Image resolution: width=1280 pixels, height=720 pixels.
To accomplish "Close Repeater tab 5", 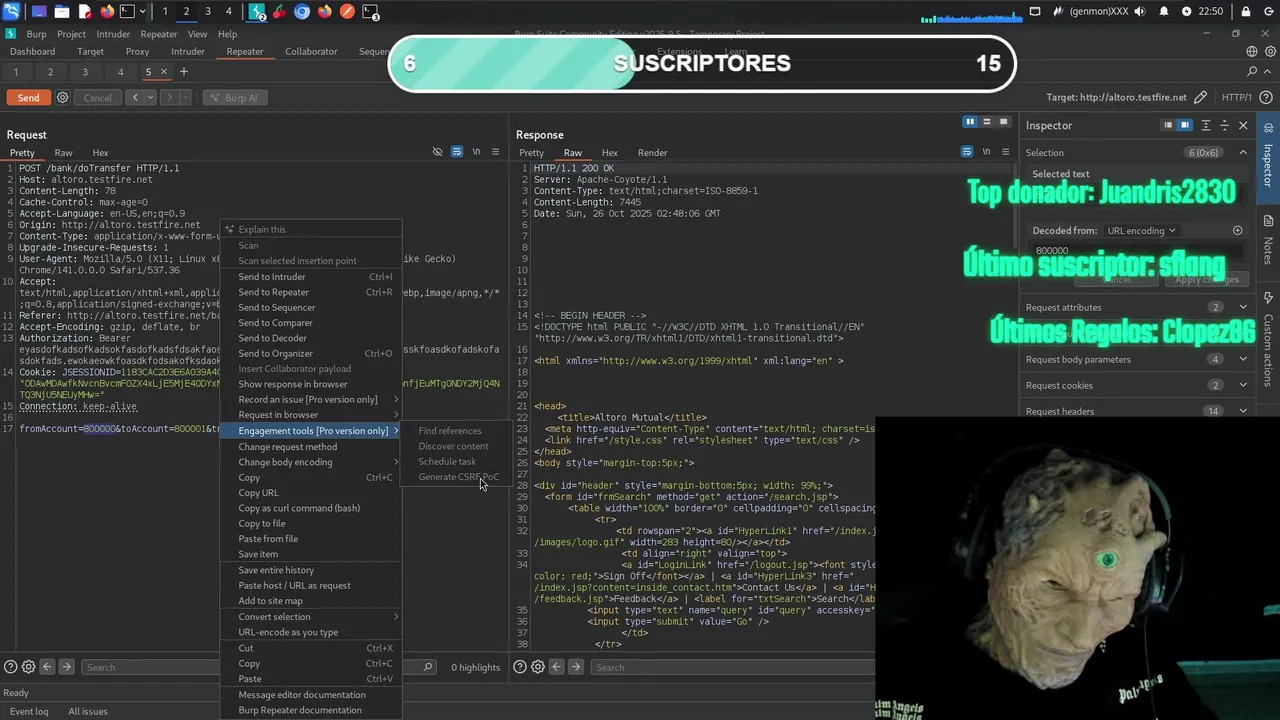I will point(164,72).
